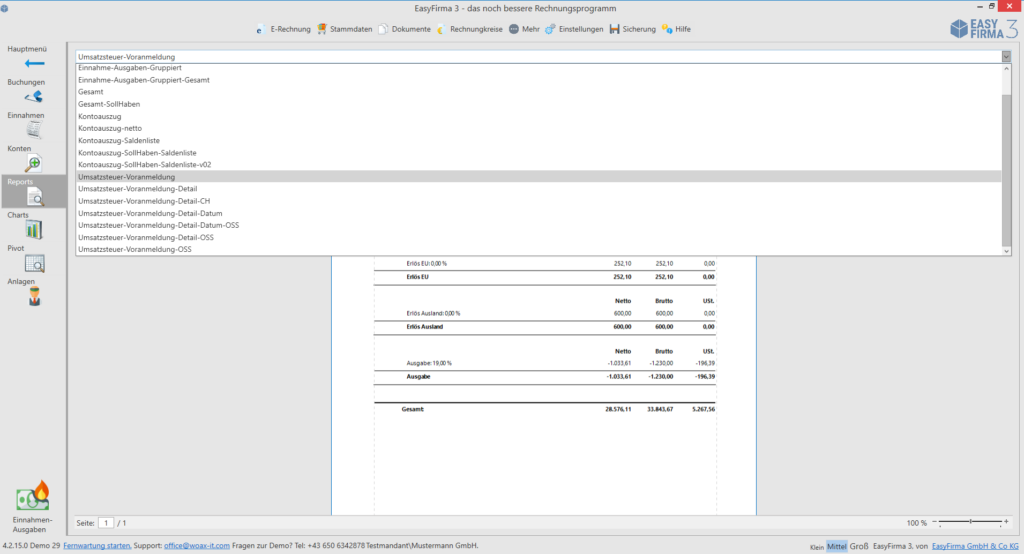The image size is (1024, 554).
Task: Click the report zoom slider handle
Action: pyautogui.click(x=971, y=521)
